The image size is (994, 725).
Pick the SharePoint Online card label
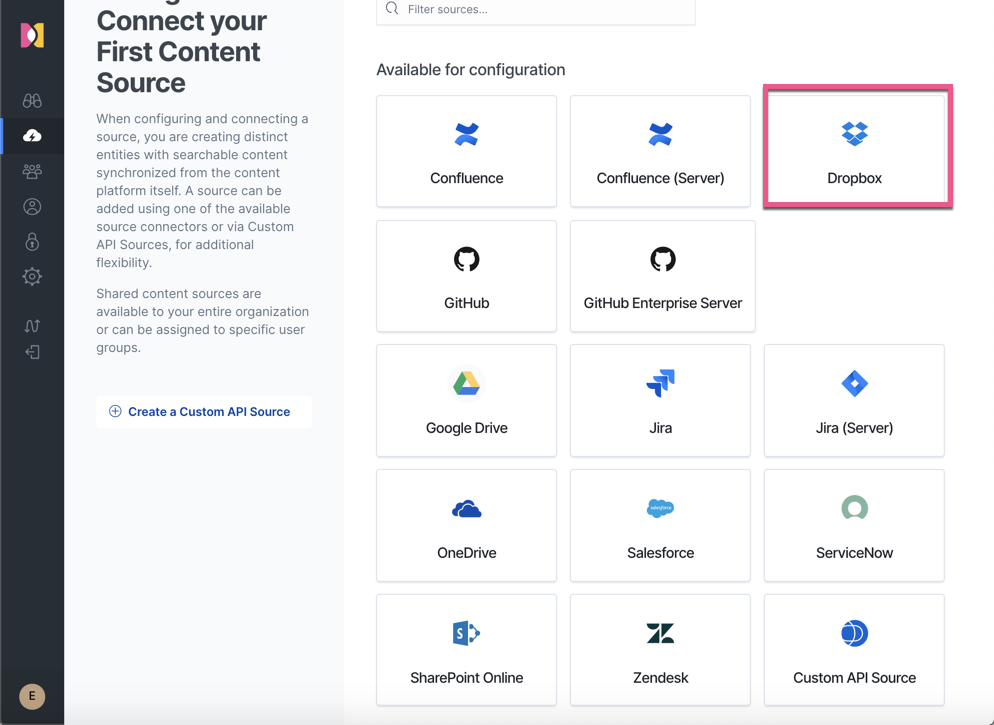pyautogui.click(x=467, y=677)
